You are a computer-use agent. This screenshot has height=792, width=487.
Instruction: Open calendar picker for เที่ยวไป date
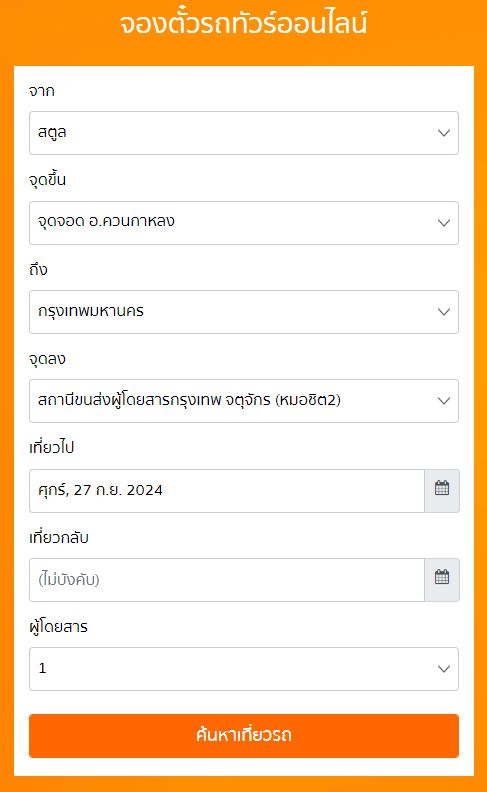442,490
